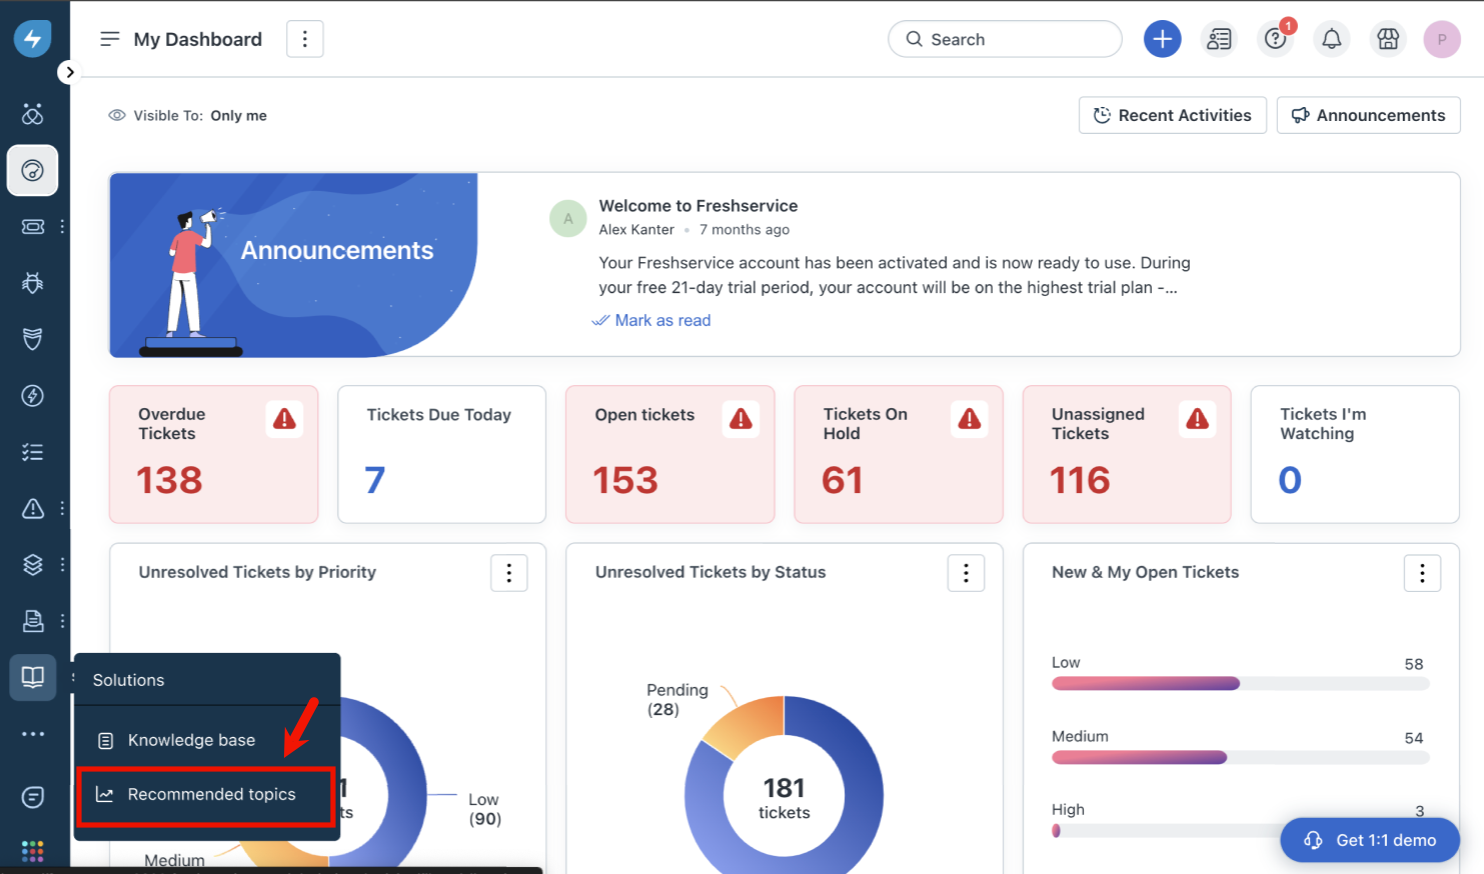Open Unresolved Tickets by Status widget options
The width and height of the screenshot is (1484, 874).
[966, 573]
